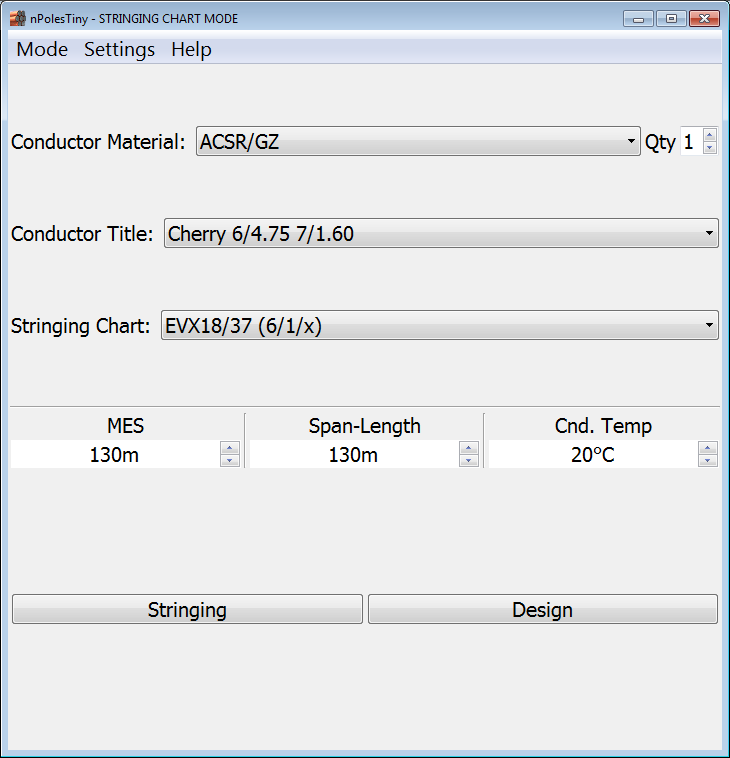Click the nPolesTiny app icon in title bar
The image size is (730, 758).
point(17,18)
